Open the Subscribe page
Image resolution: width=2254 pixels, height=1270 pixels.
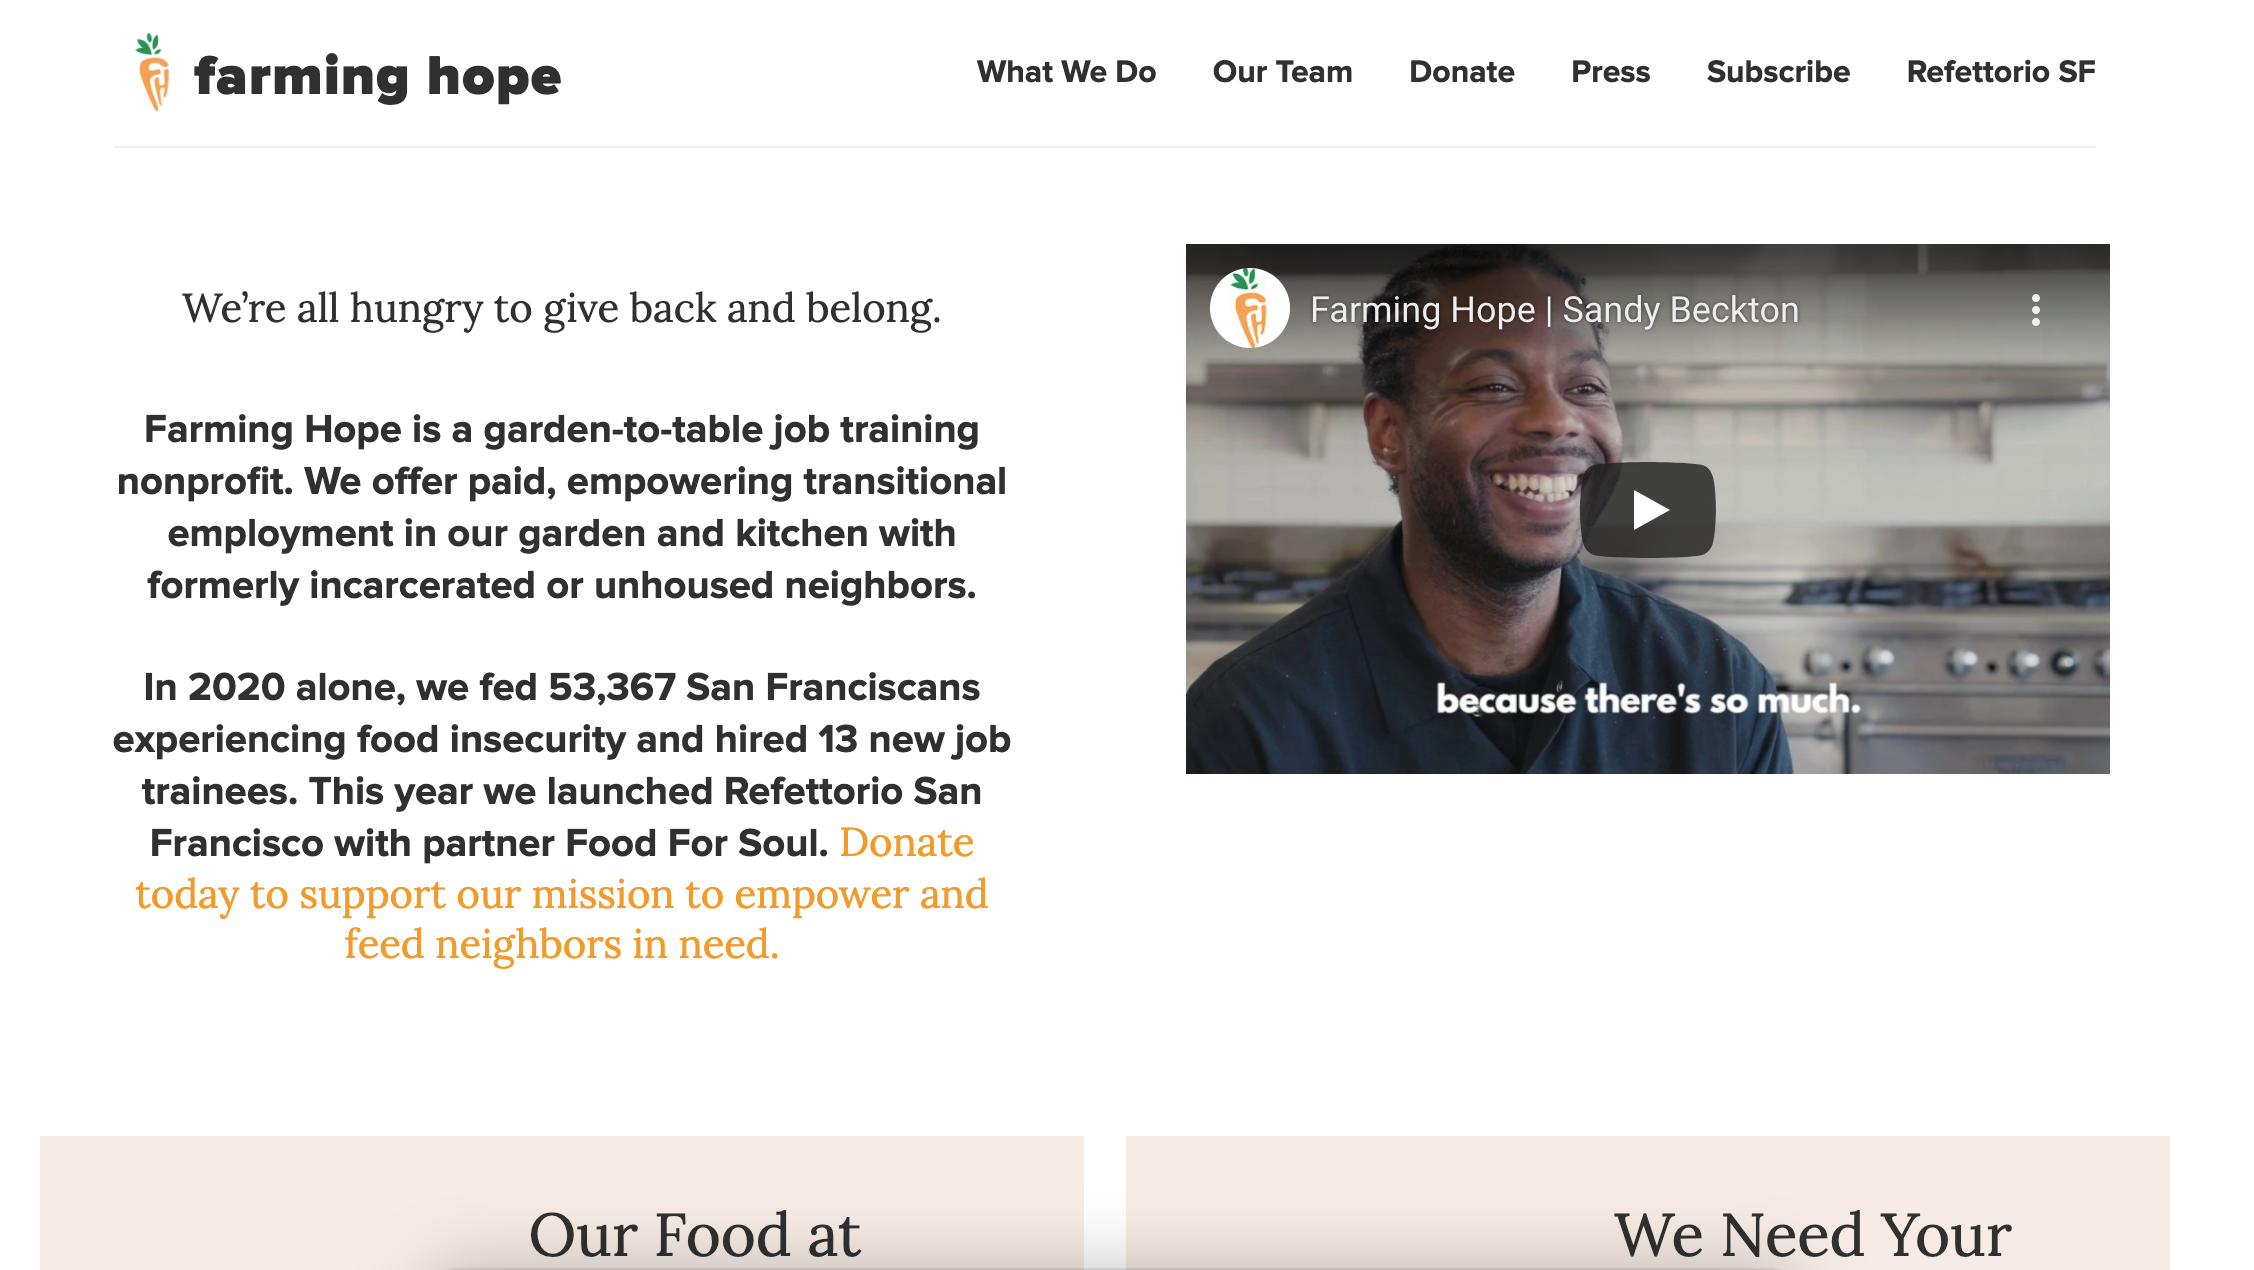click(x=1778, y=72)
